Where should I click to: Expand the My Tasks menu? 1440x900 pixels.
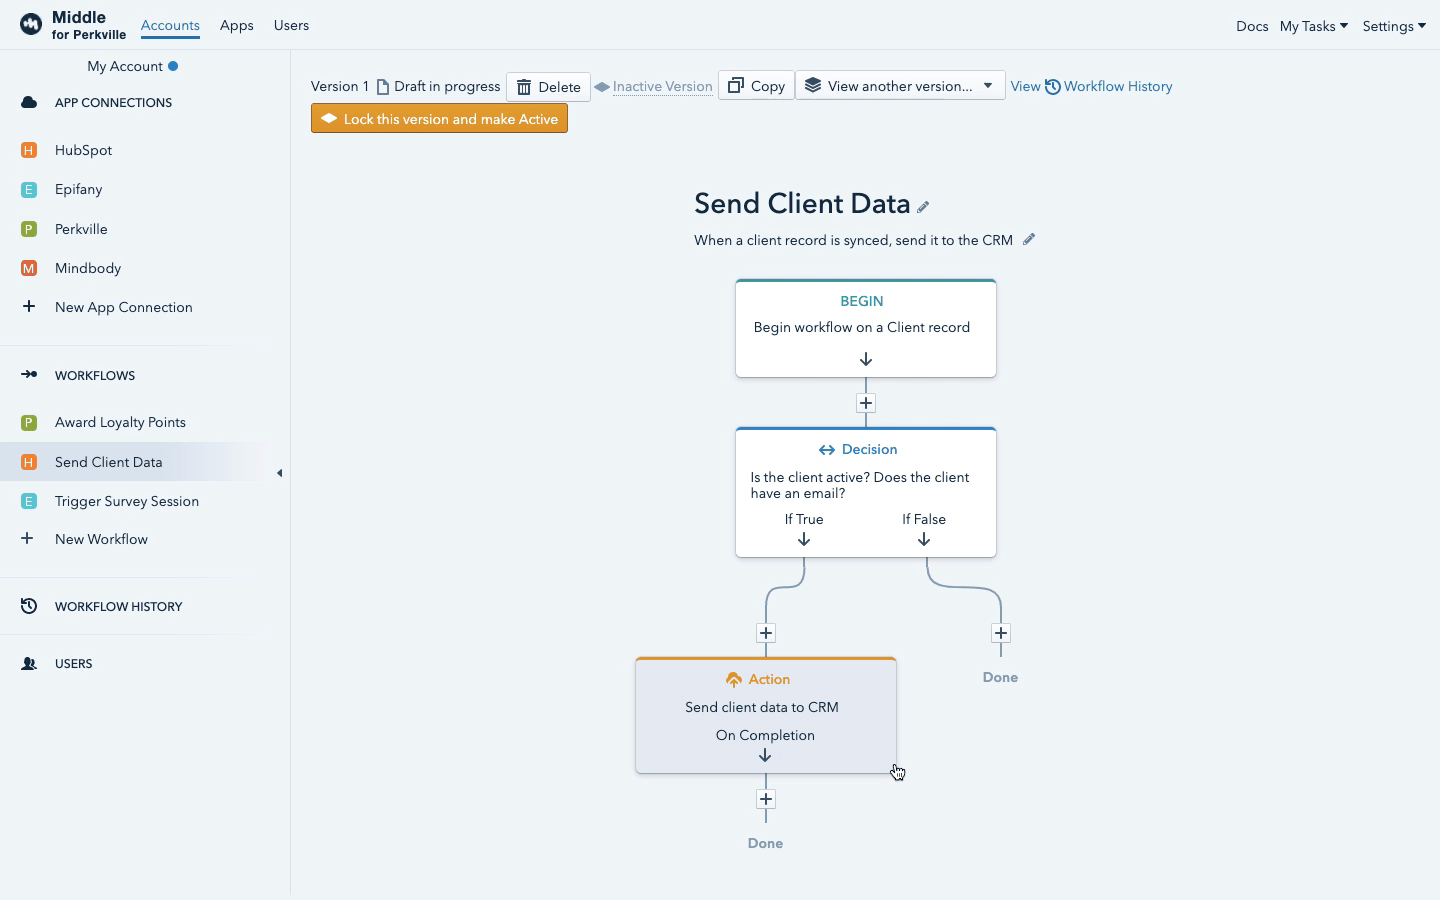1313,26
